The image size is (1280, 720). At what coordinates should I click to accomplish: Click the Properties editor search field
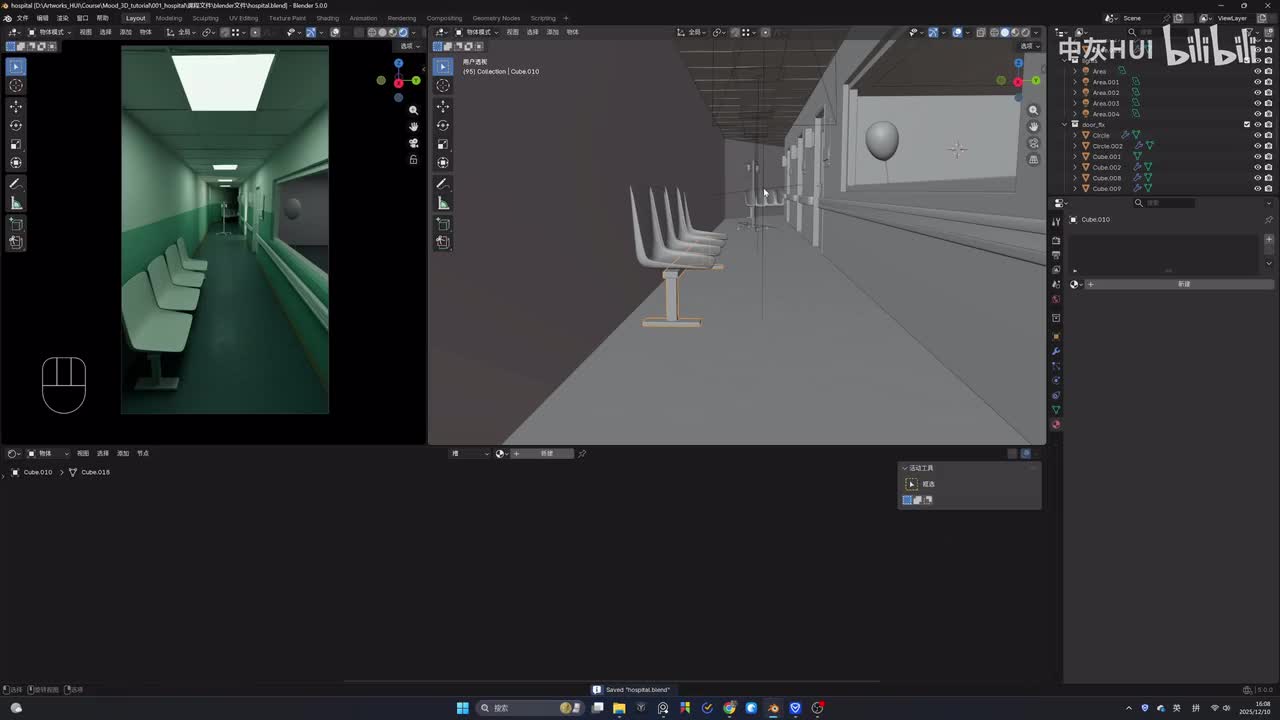pos(1165,203)
